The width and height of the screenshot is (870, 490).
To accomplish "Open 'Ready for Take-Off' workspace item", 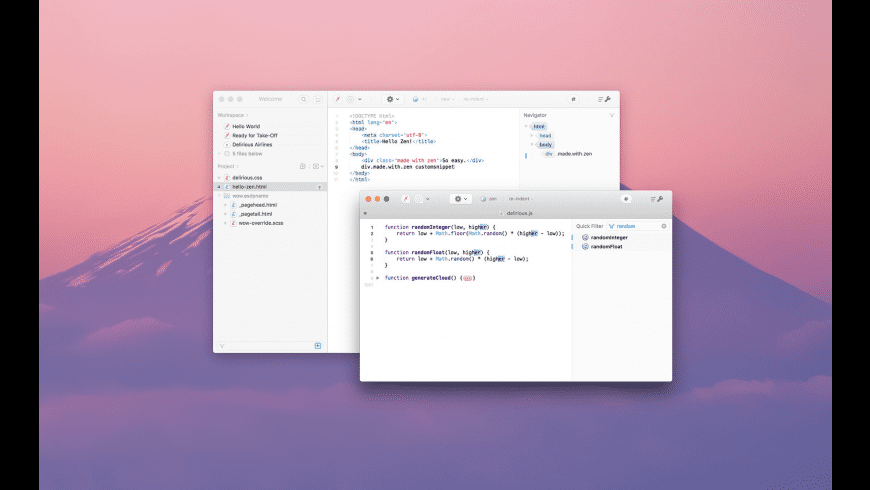I will pyautogui.click(x=255, y=135).
